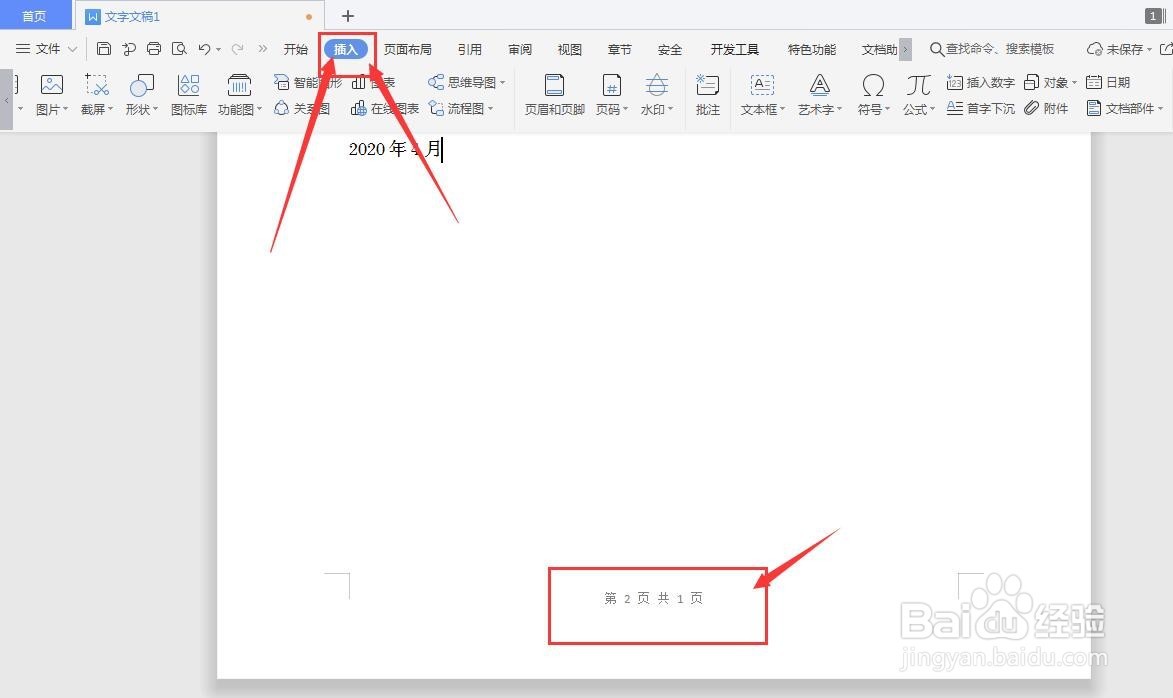
Task: Expand the 文本框 dropdown arrow
Action: click(x=782, y=109)
